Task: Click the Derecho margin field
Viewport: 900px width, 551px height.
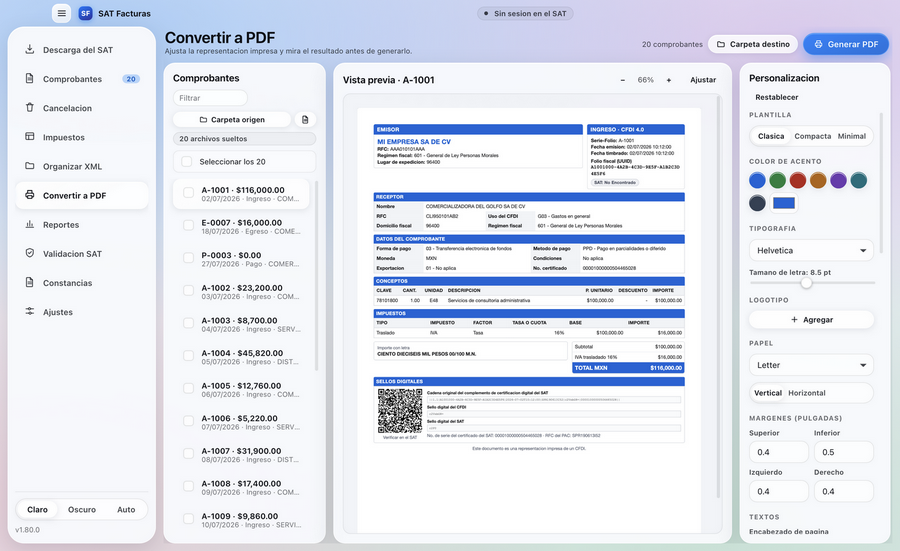Action: coord(844,491)
